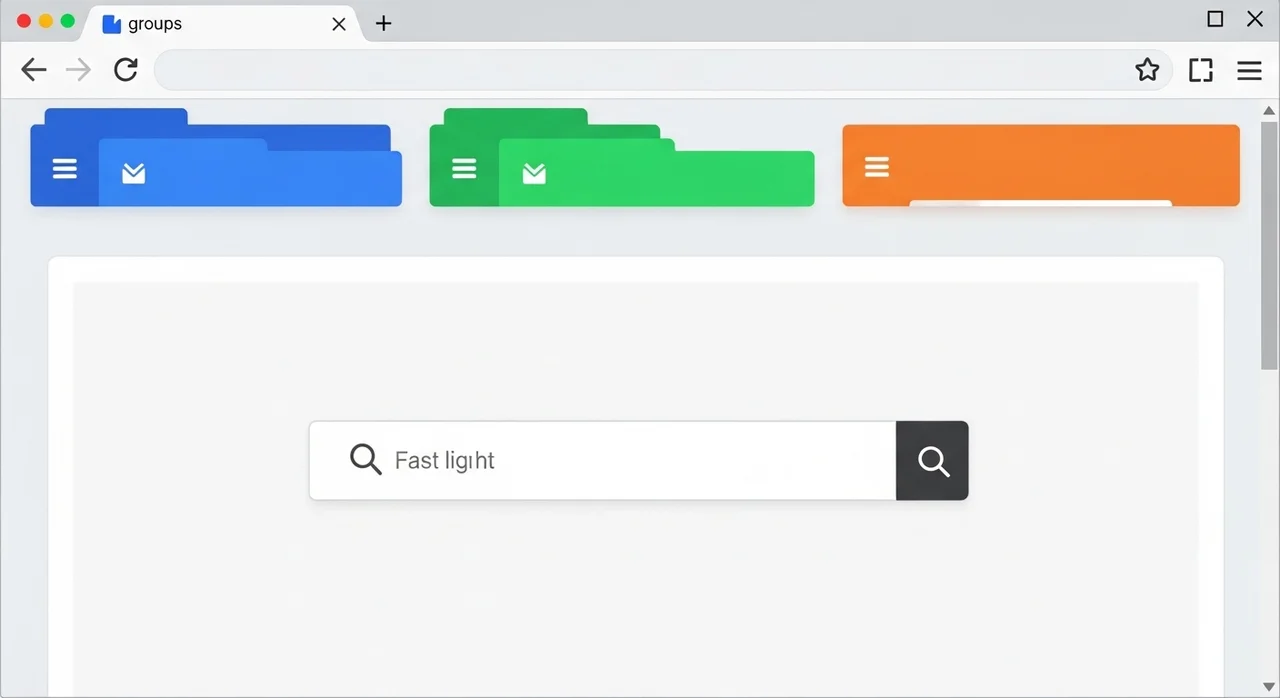Open a new tab with plus button
Image resolution: width=1280 pixels, height=698 pixels.
(383, 24)
